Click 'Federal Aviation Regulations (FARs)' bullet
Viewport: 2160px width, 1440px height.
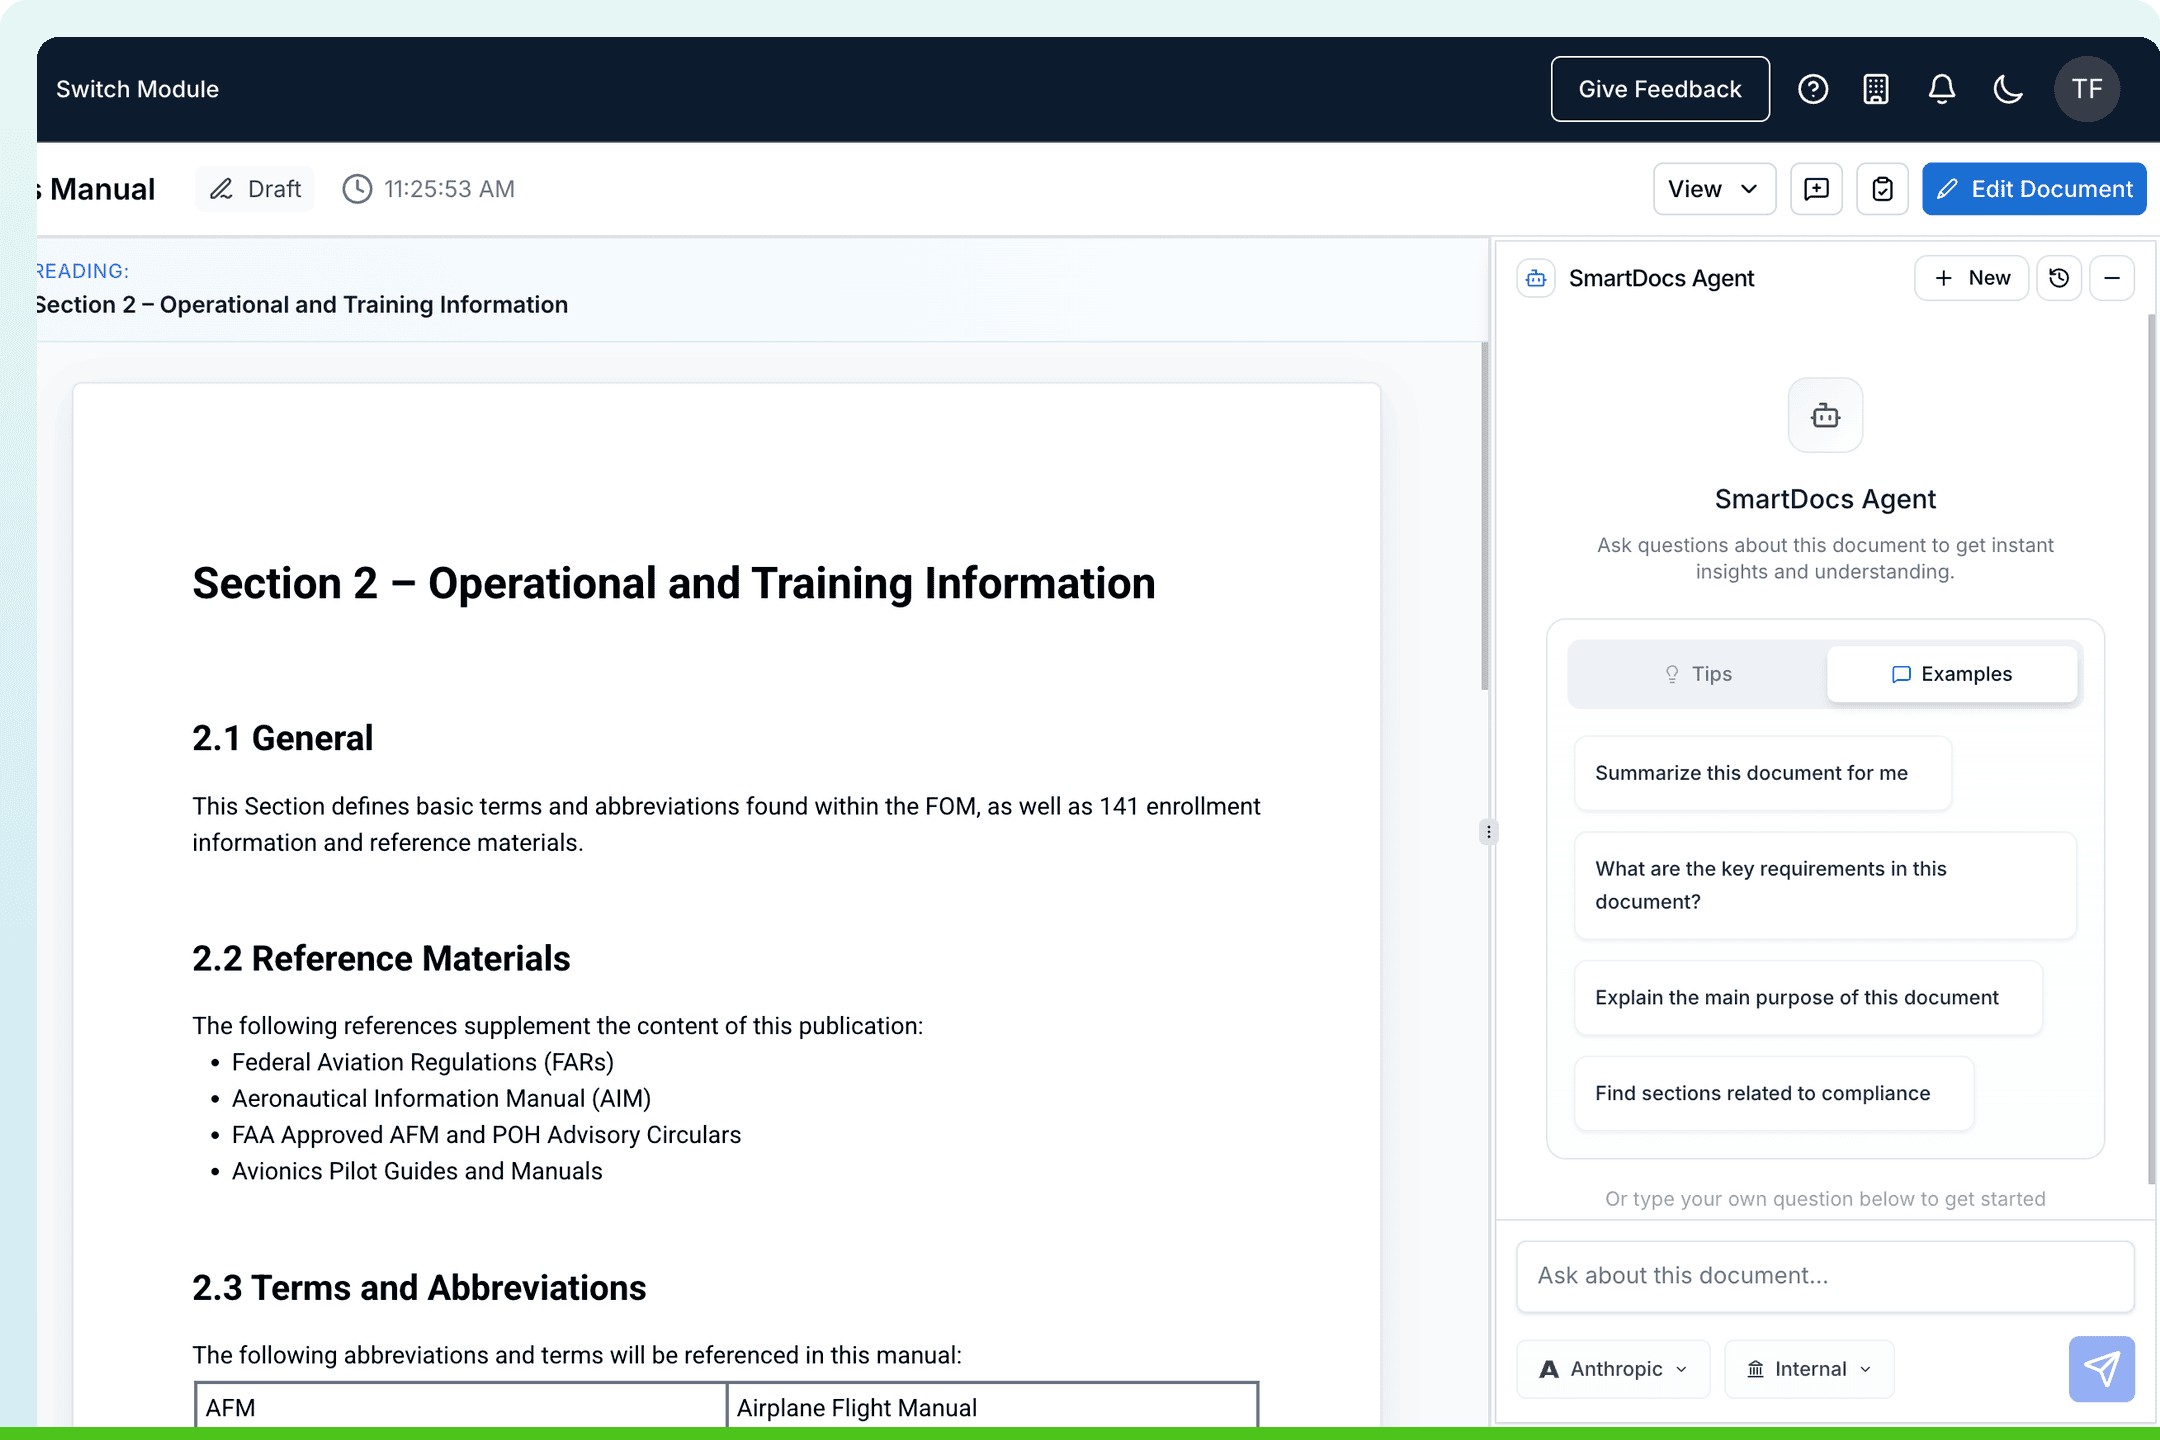pos(423,1062)
